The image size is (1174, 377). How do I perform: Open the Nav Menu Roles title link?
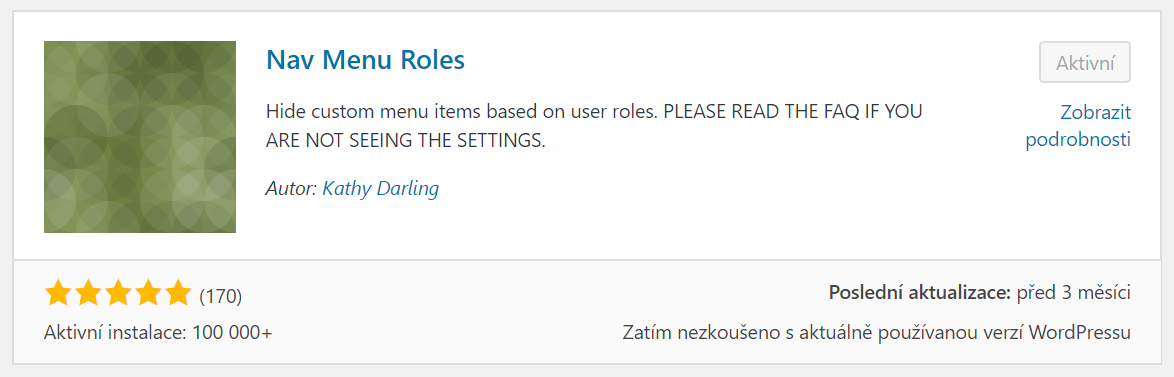(x=365, y=60)
